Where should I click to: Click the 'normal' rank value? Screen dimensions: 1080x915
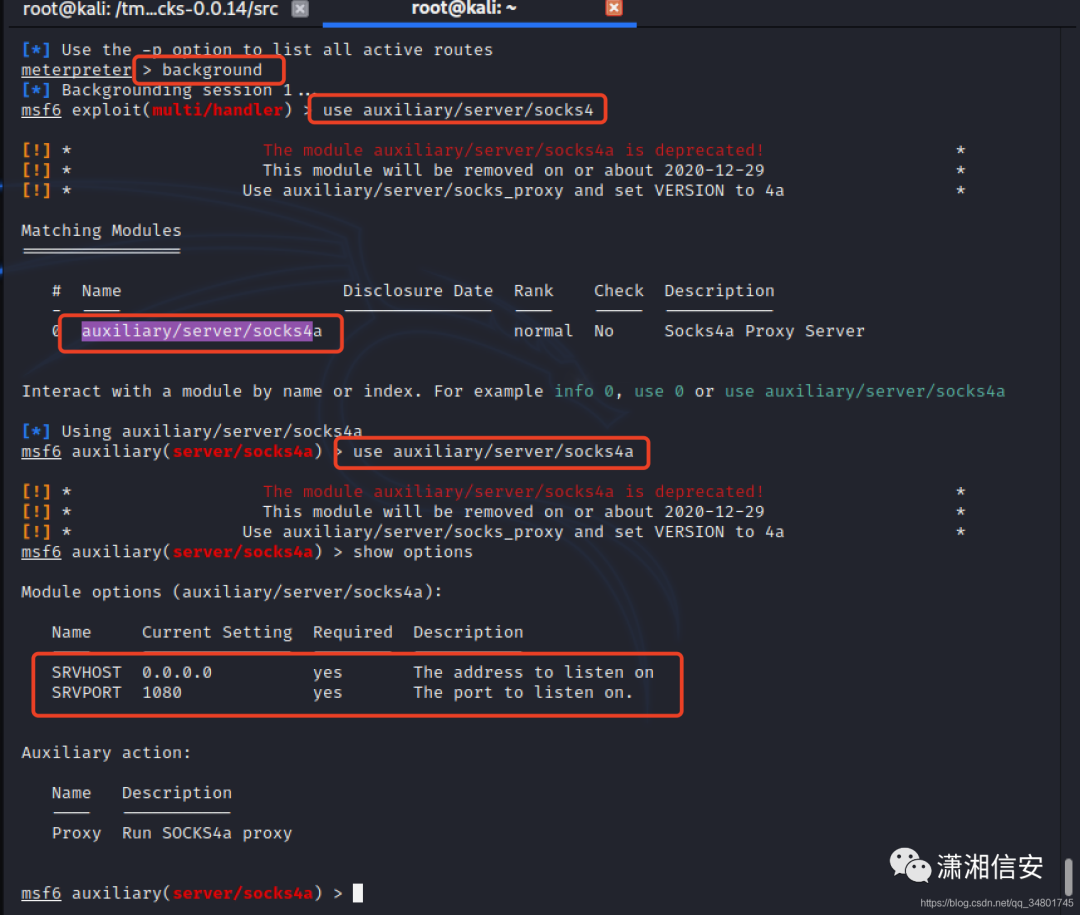tap(543, 331)
